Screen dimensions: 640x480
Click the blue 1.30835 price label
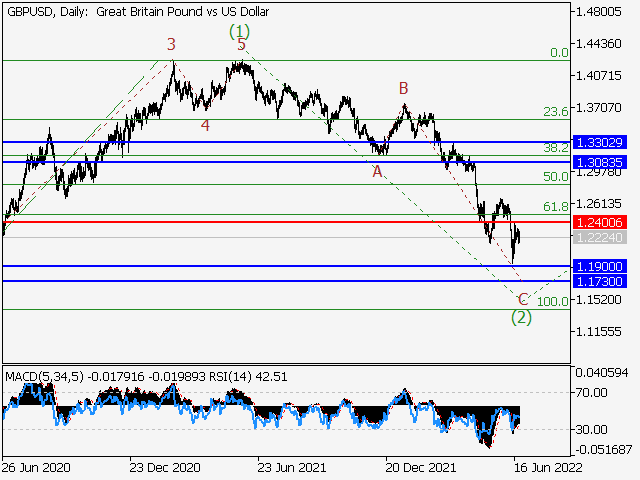[x=599, y=161]
